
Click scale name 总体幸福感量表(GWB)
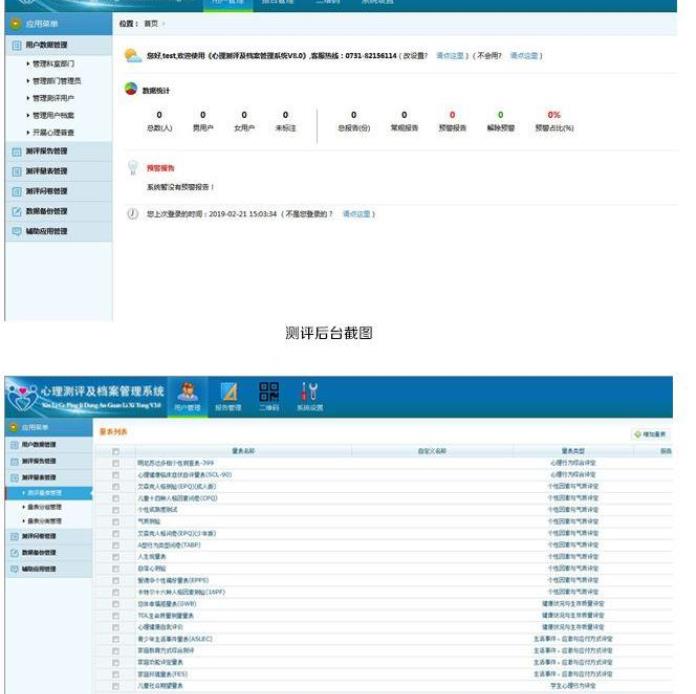(x=167, y=604)
